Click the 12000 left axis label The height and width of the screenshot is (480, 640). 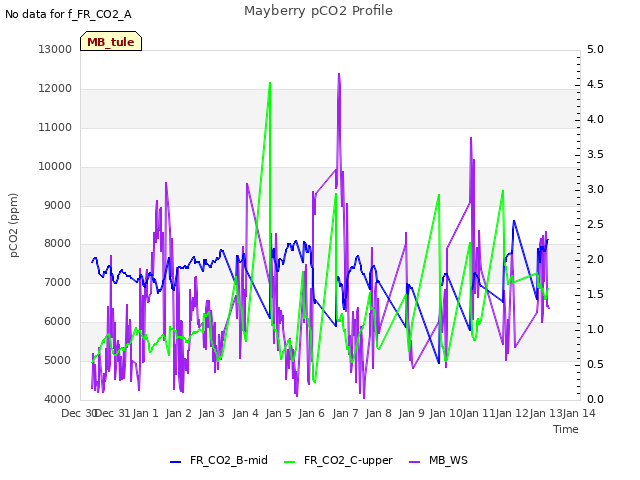[x=55, y=89]
